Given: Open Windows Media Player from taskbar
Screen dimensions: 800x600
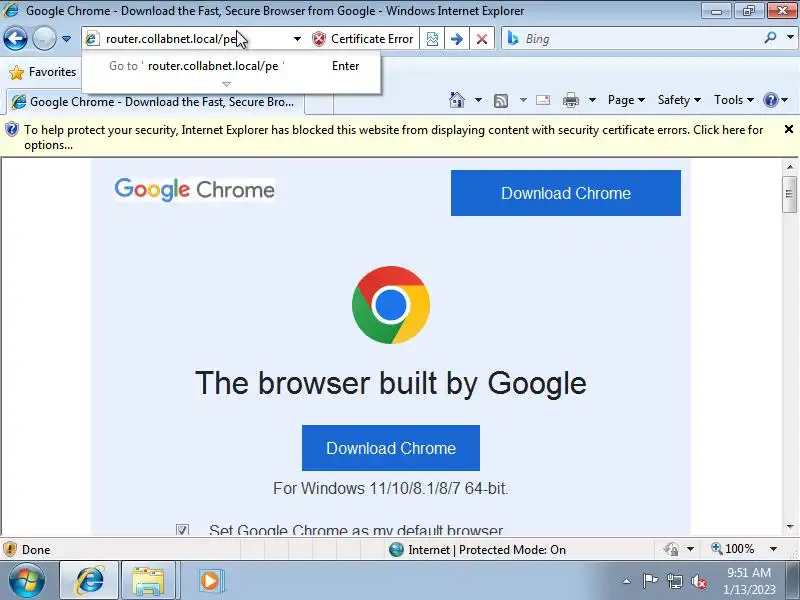Looking at the screenshot, I should (x=209, y=581).
